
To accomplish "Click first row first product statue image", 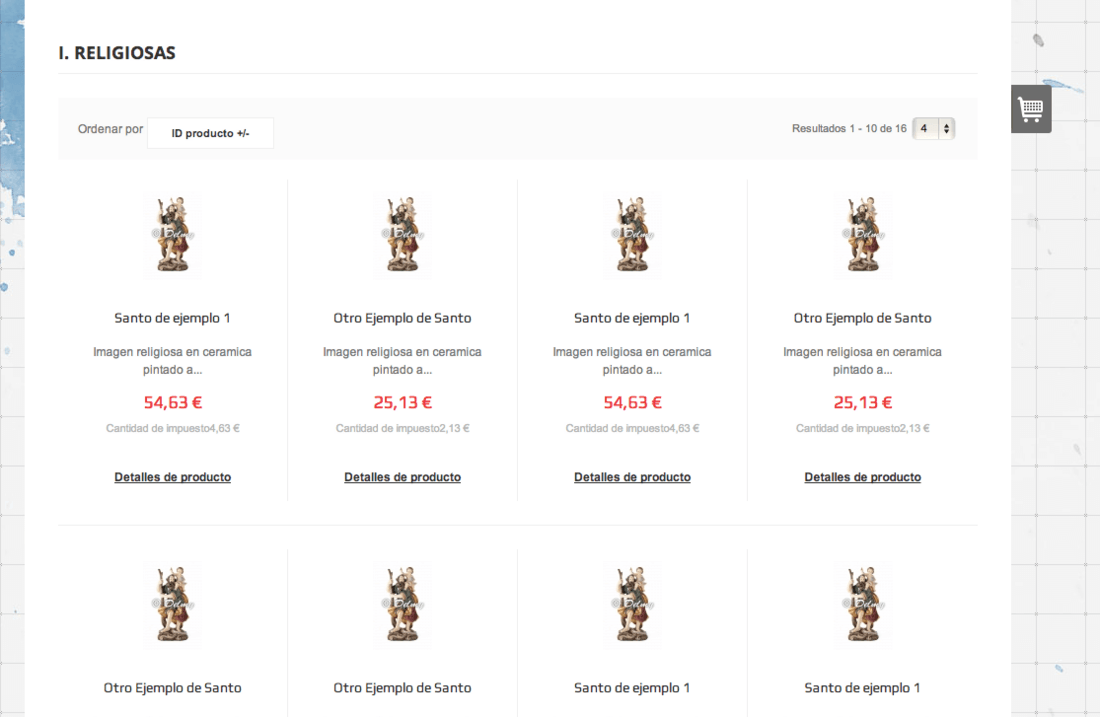I will coord(173,234).
